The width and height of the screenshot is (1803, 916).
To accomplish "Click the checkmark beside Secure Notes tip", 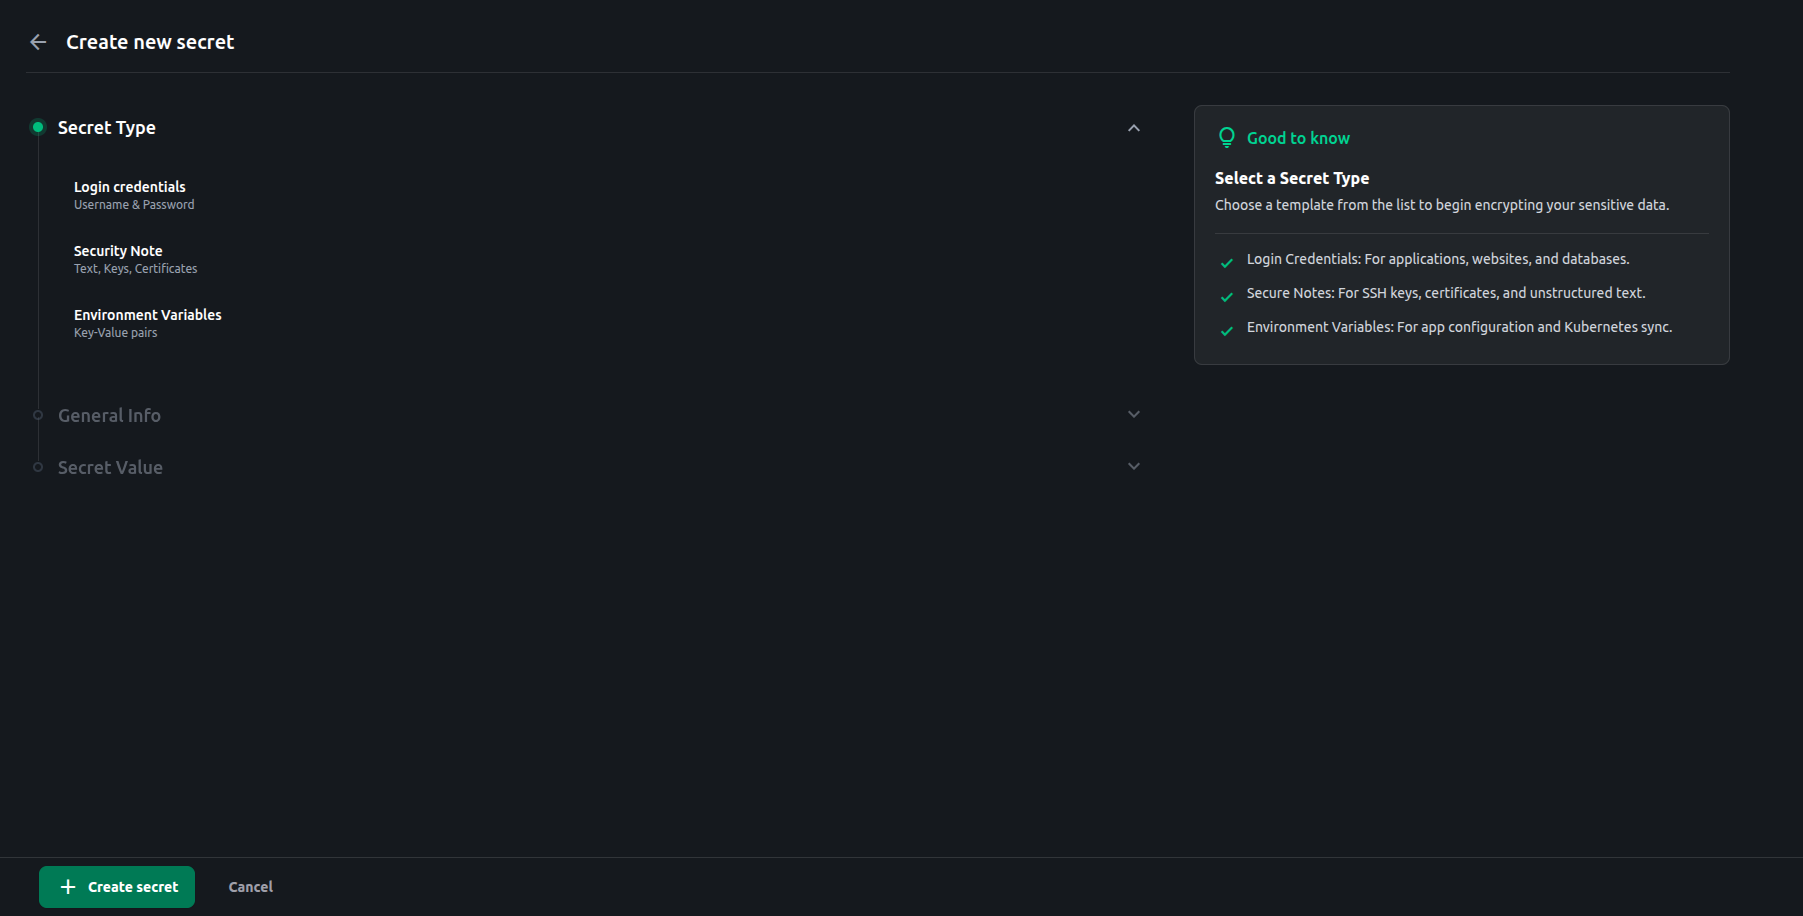I will point(1226,297).
